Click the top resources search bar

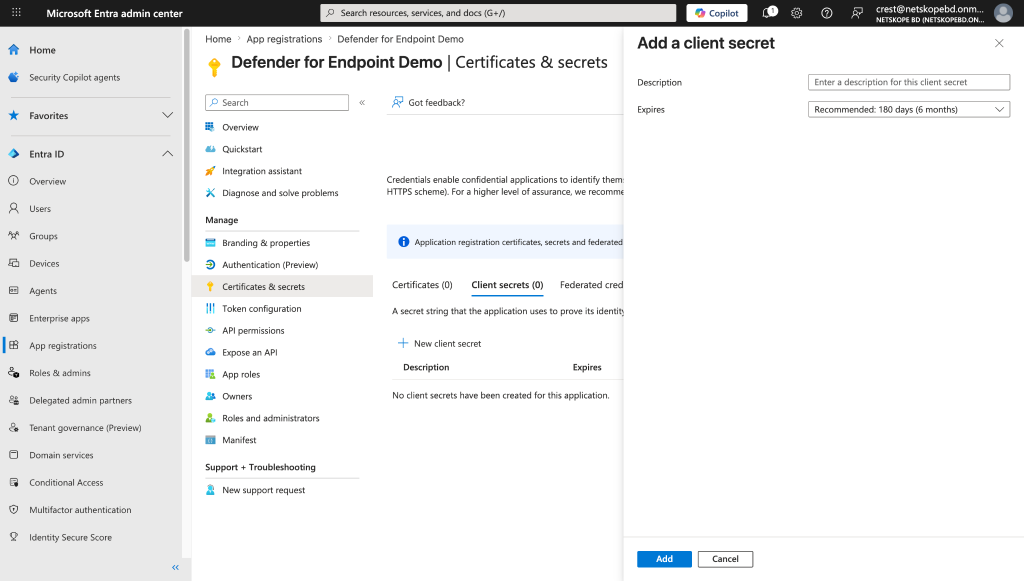498,13
